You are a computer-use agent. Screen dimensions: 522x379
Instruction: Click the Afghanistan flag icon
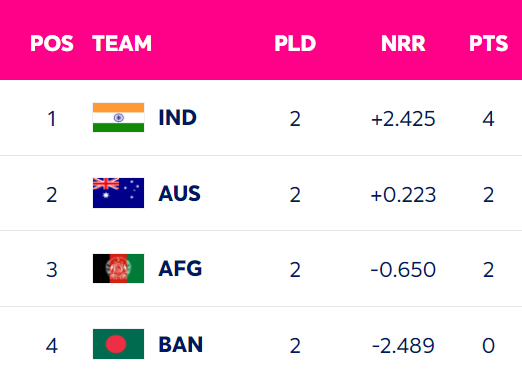(x=118, y=269)
